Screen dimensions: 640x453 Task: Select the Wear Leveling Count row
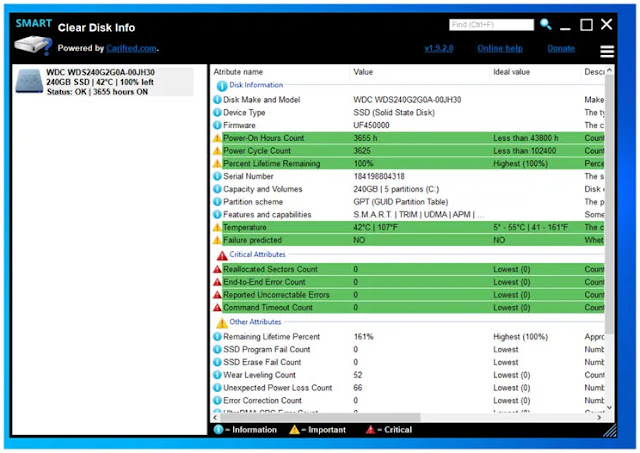click(408, 375)
